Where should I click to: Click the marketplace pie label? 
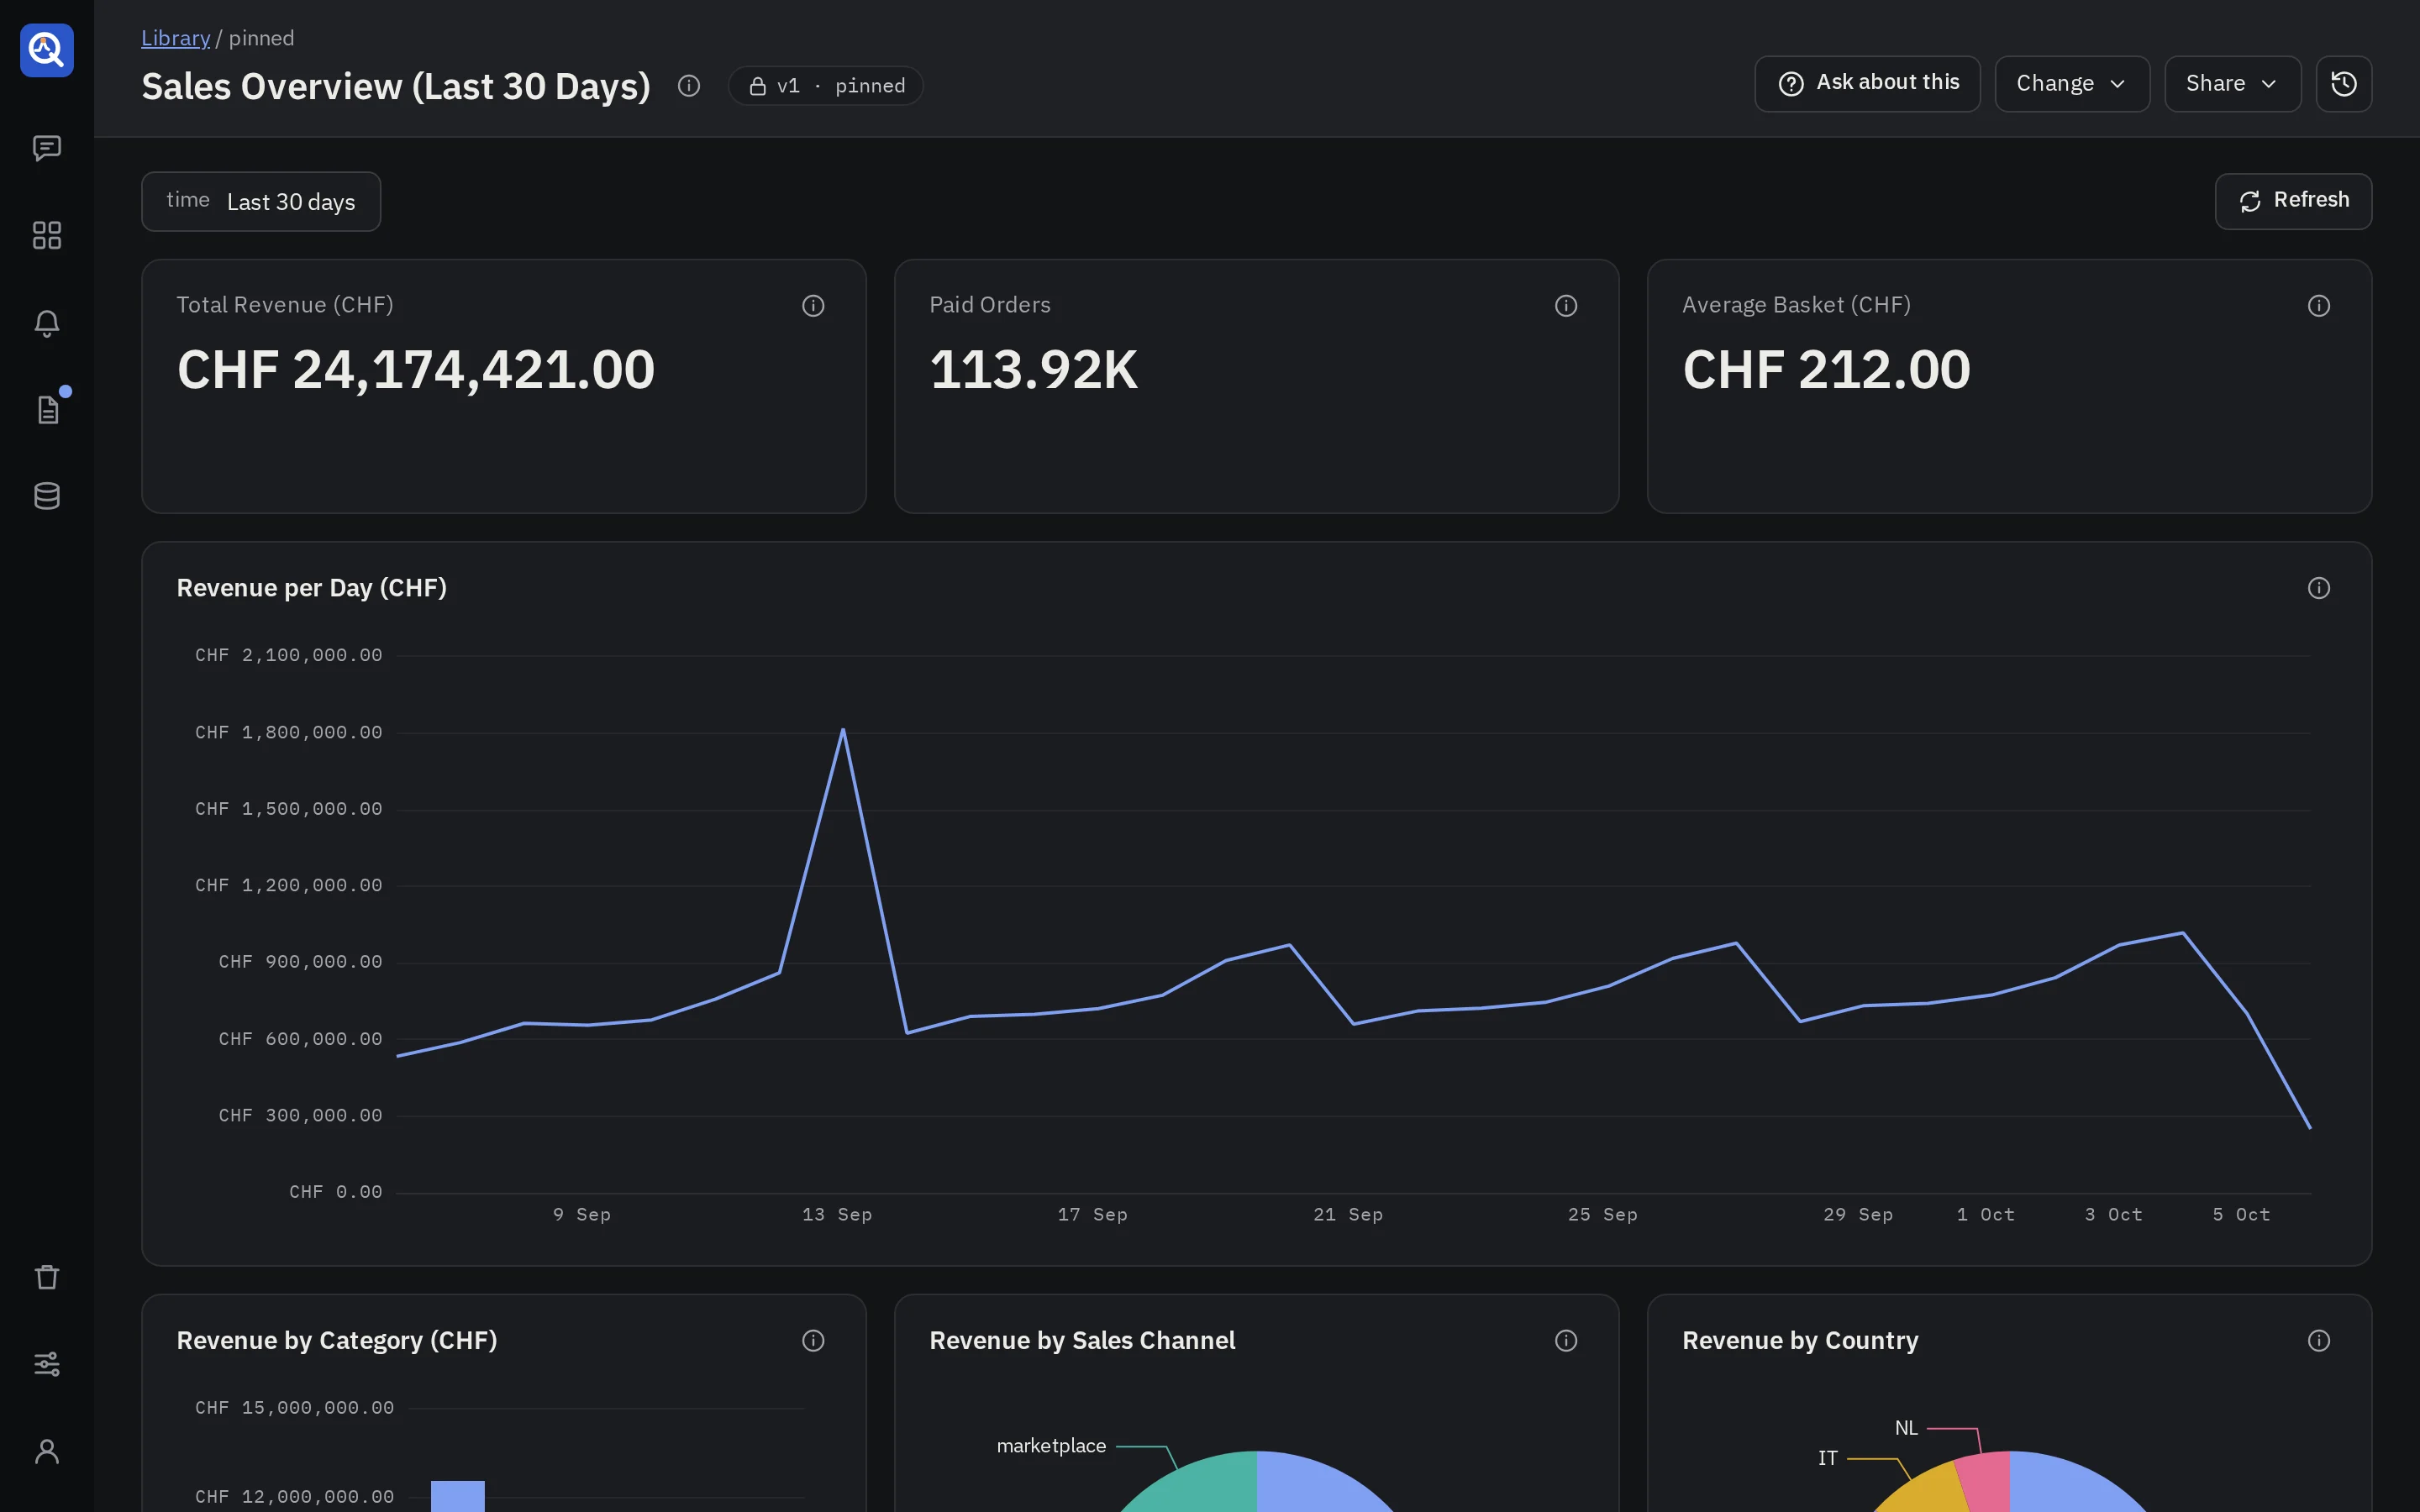tap(1051, 1446)
